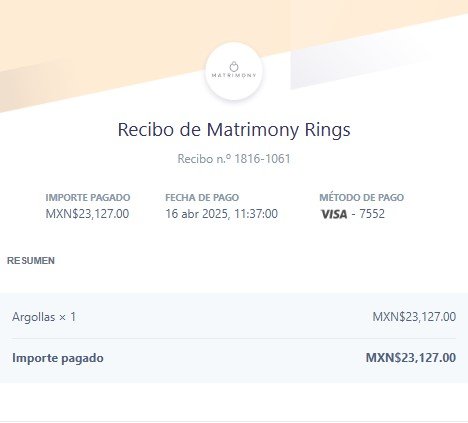Click the bold Importe pagado row label
This screenshot has height=423, width=468.
point(58,358)
